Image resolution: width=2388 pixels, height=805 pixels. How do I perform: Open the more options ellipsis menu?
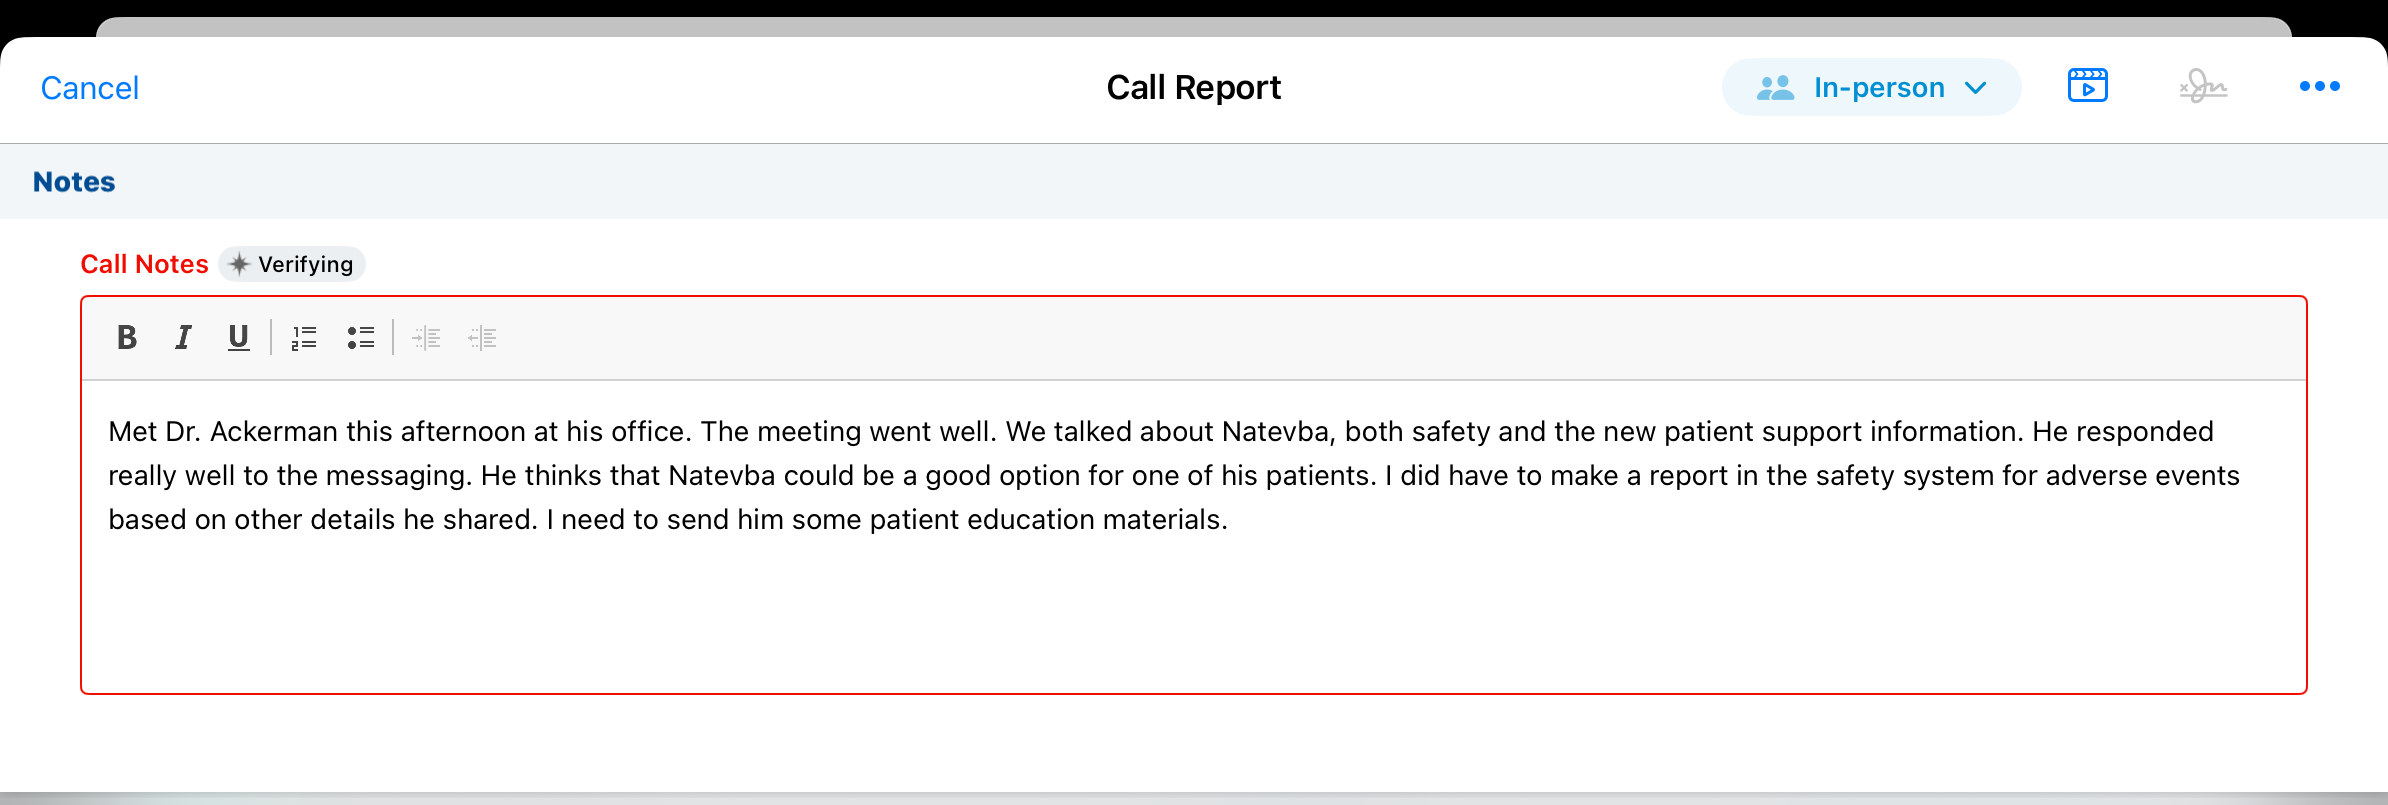pyautogui.click(x=2319, y=87)
